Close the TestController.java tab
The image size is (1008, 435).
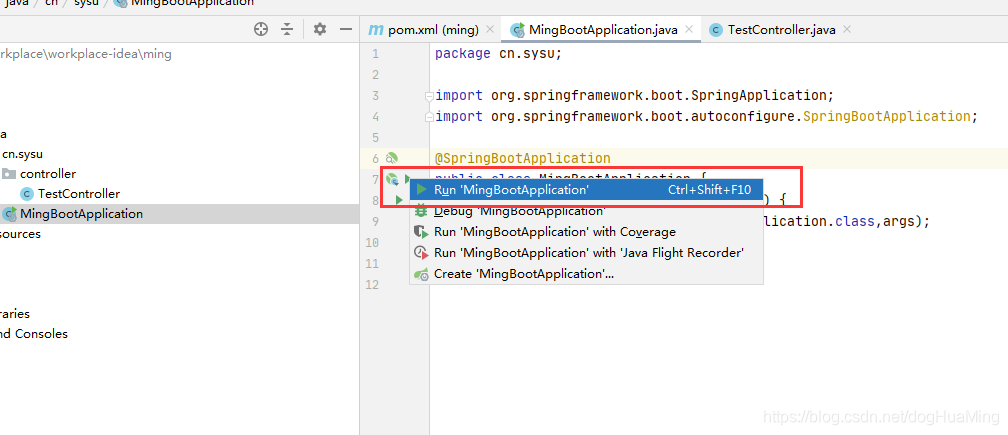(847, 29)
